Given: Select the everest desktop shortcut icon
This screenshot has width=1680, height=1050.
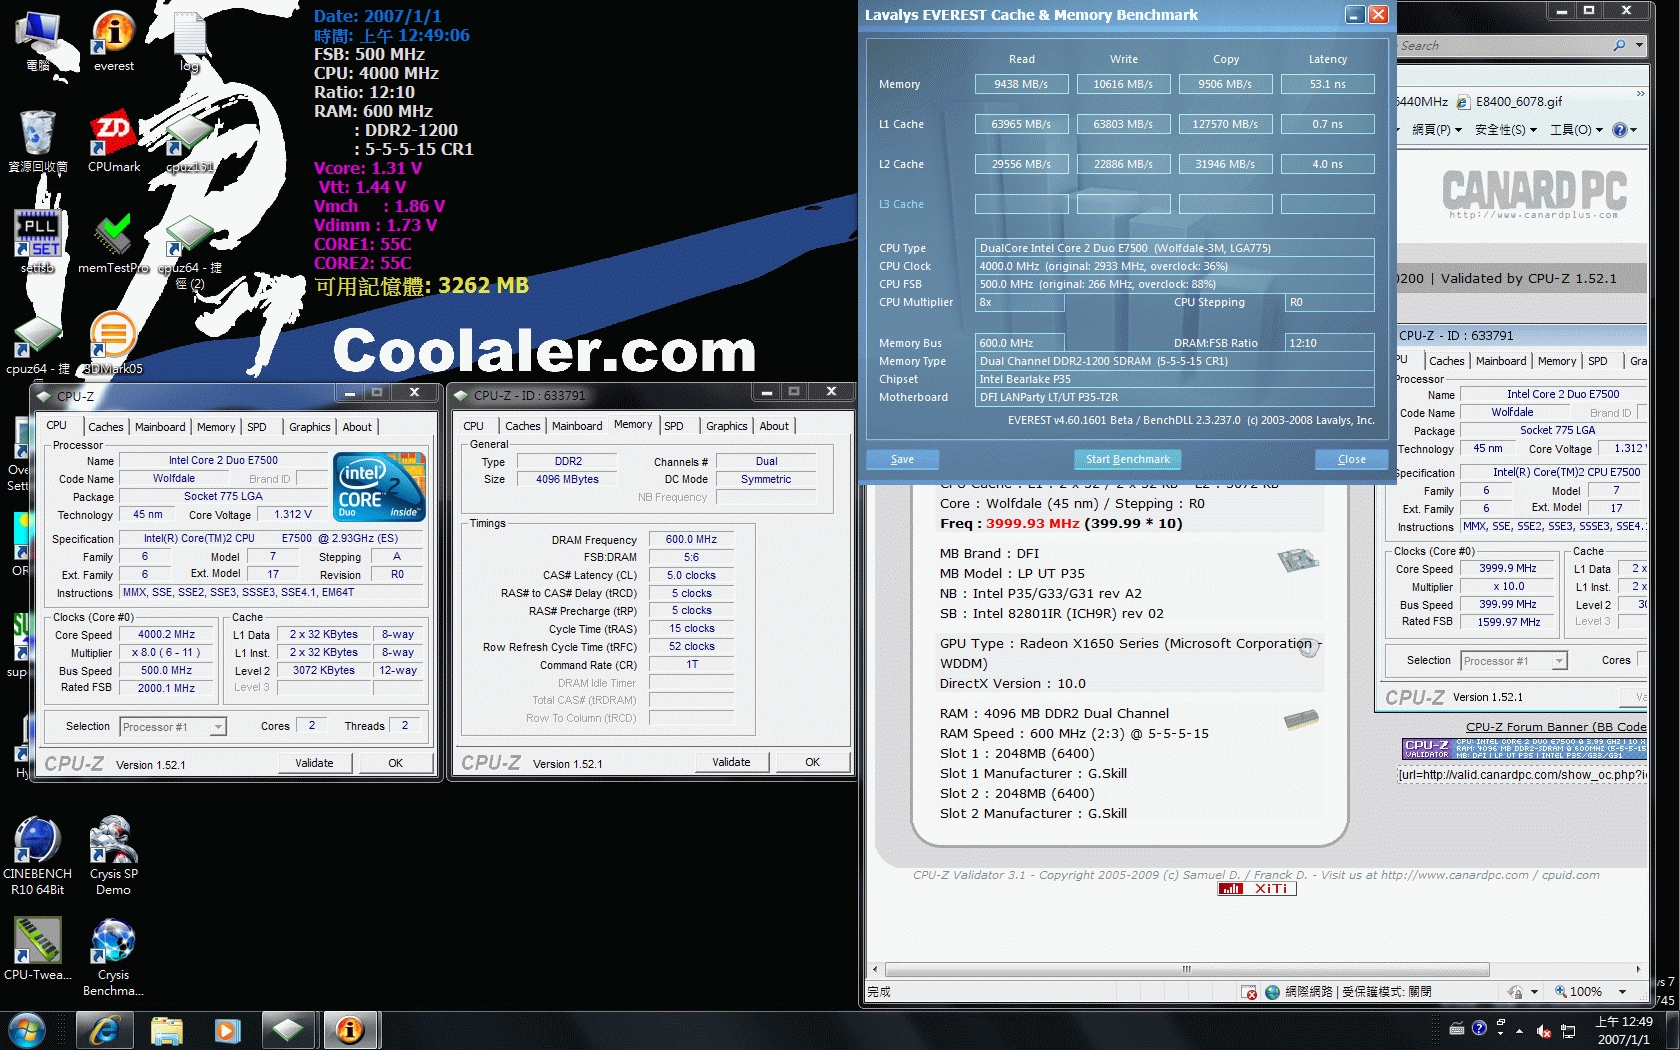Looking at the screenshot, I should [x=113, y=41].
